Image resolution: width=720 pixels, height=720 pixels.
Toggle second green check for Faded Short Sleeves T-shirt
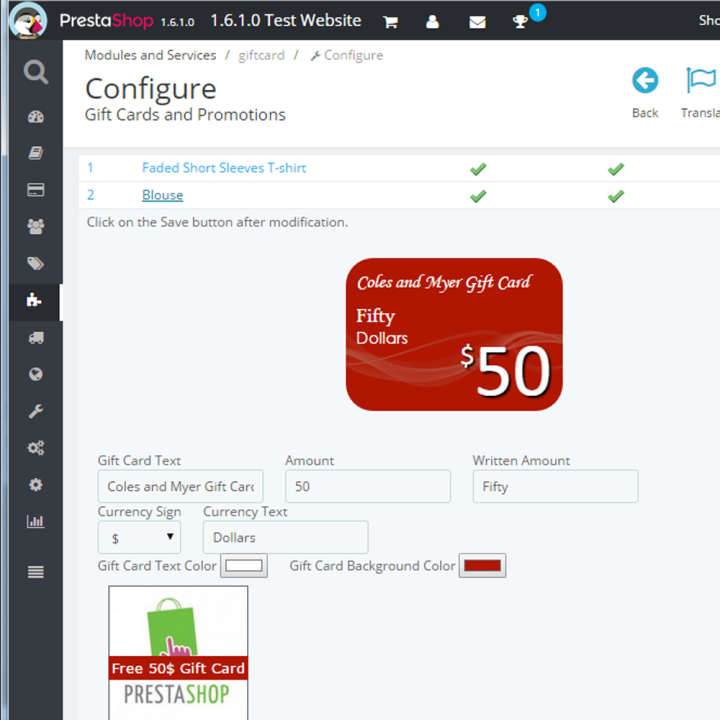[616, 169]
